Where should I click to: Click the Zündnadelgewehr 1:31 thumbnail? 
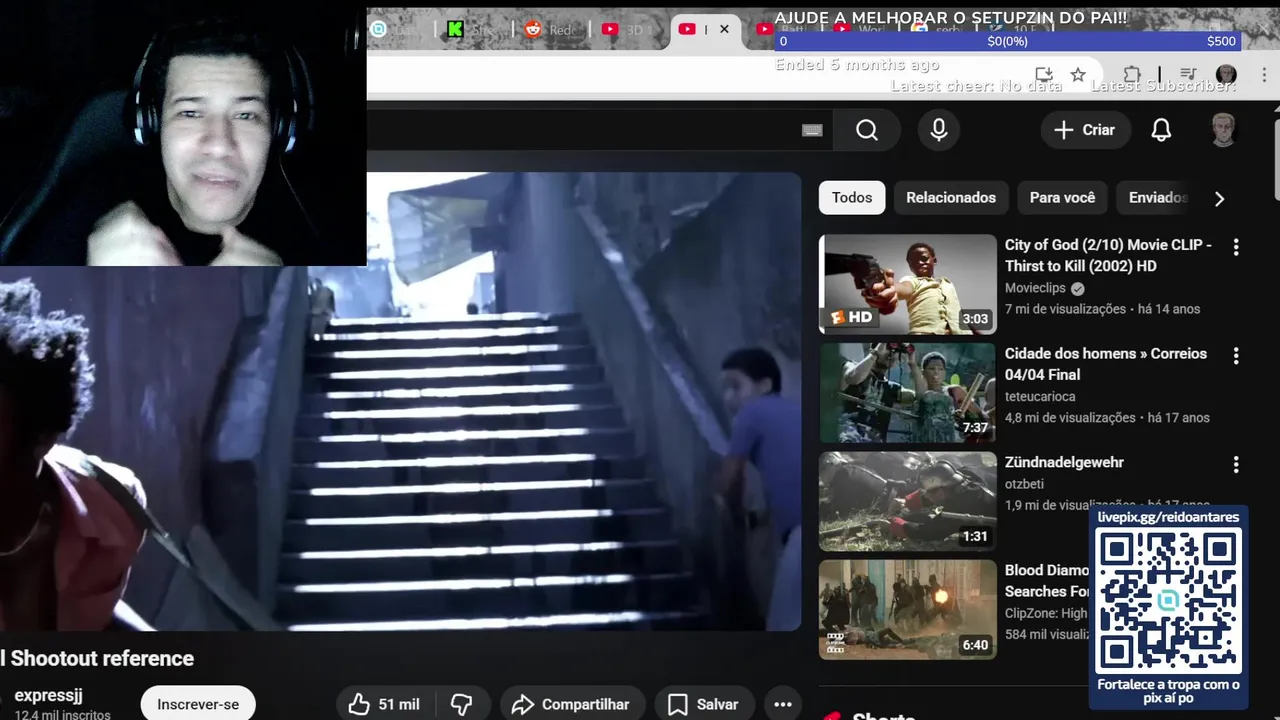point(908,501)
